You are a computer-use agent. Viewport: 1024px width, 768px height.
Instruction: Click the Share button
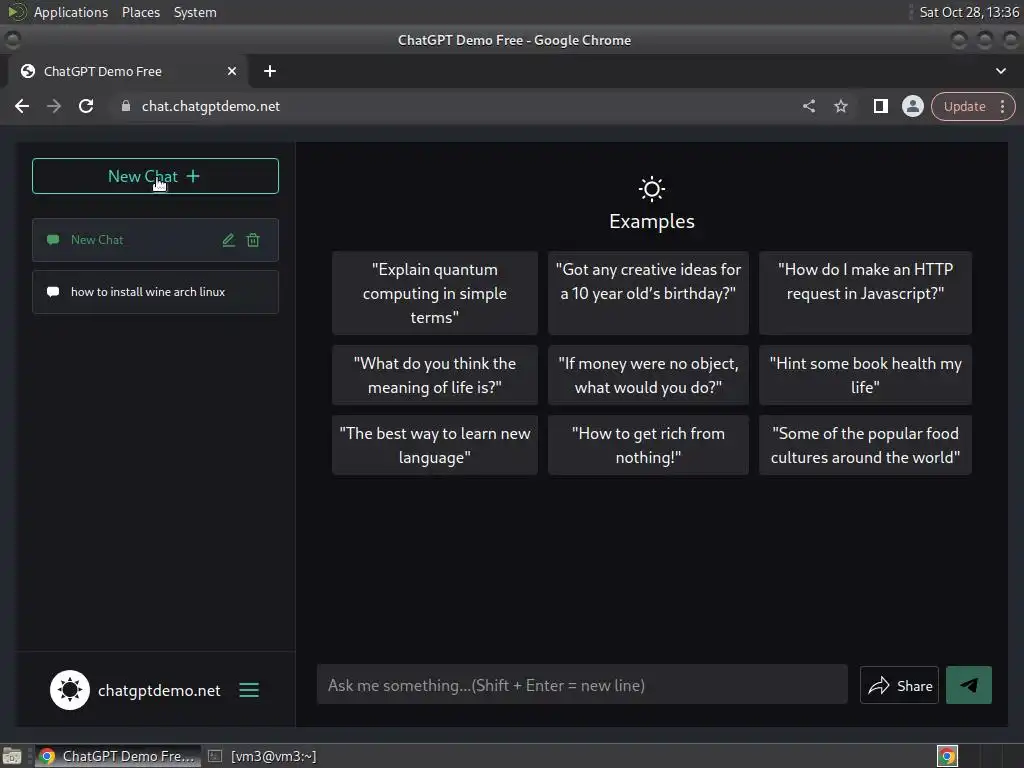click(x=899, y=685)
